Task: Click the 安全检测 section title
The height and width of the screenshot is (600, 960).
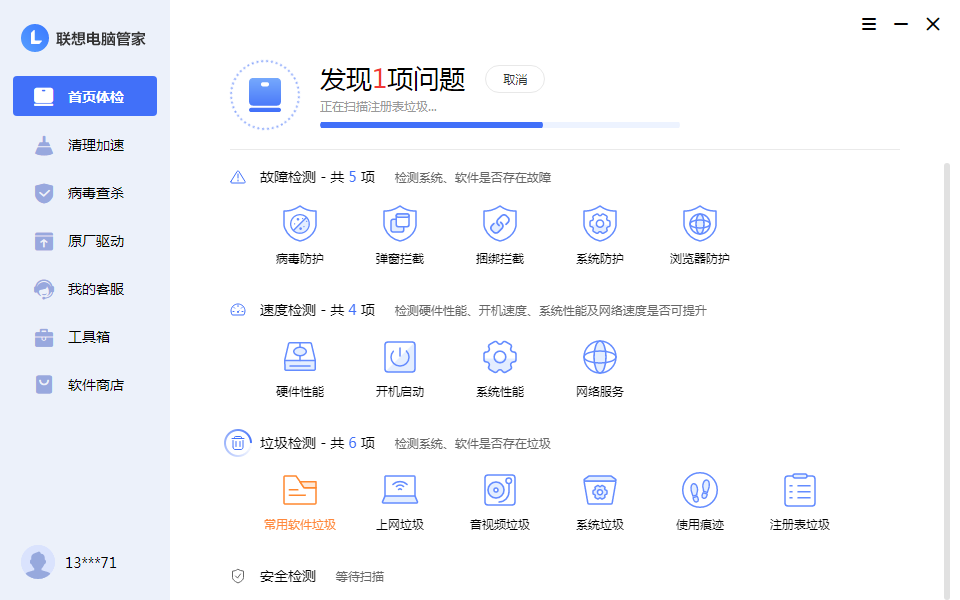Action: pyautogui.click(x=288, y=576)
